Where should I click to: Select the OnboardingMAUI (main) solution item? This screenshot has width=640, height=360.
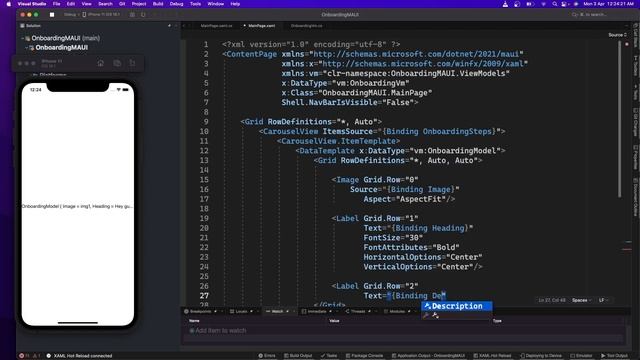click(65, 38)
